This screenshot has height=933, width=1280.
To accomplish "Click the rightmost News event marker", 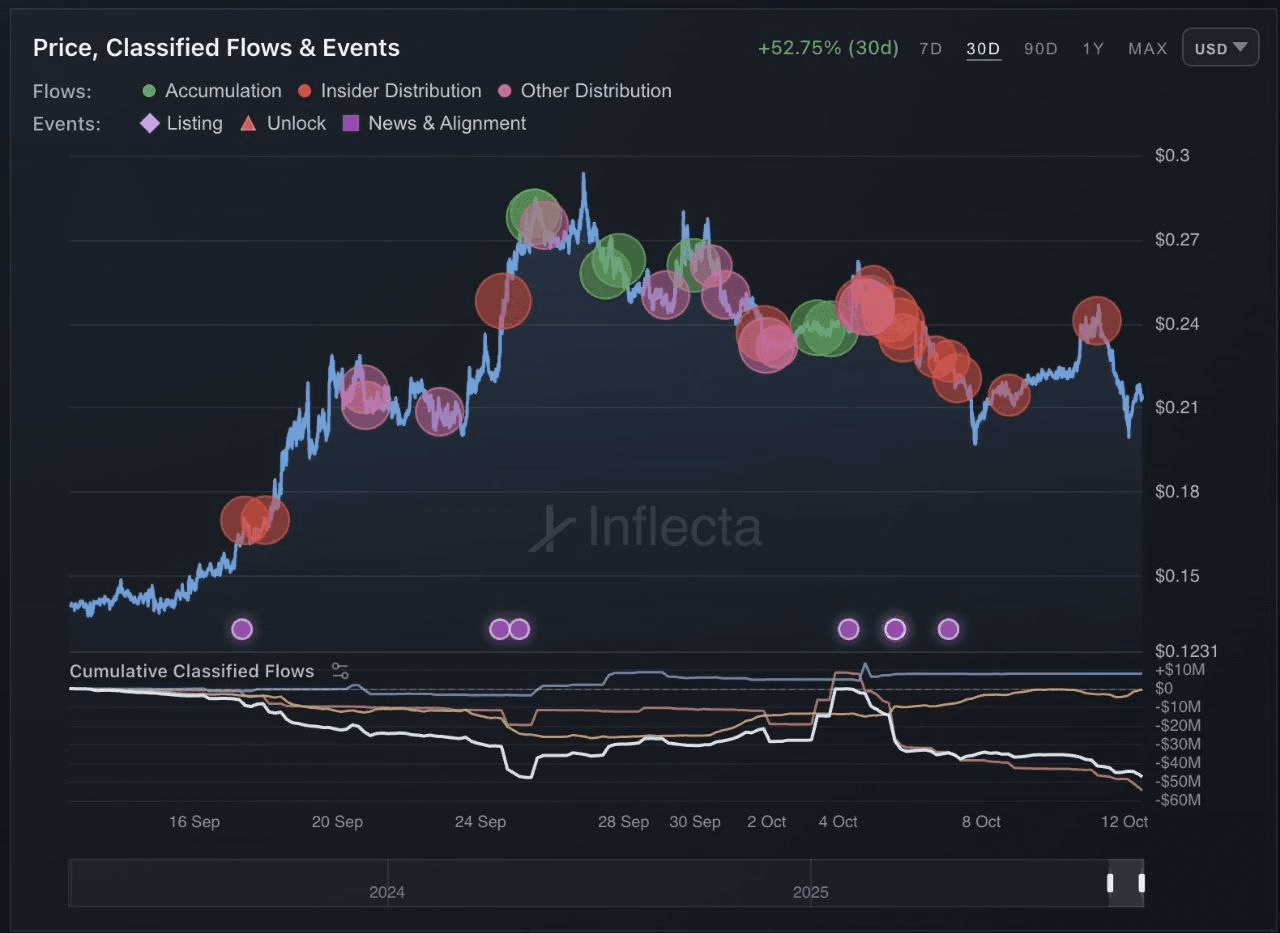I will point(948,629).
